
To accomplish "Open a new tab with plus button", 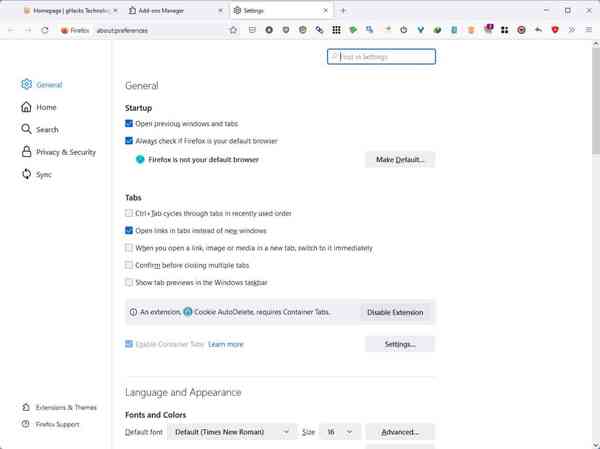I will tap(343, 11).
